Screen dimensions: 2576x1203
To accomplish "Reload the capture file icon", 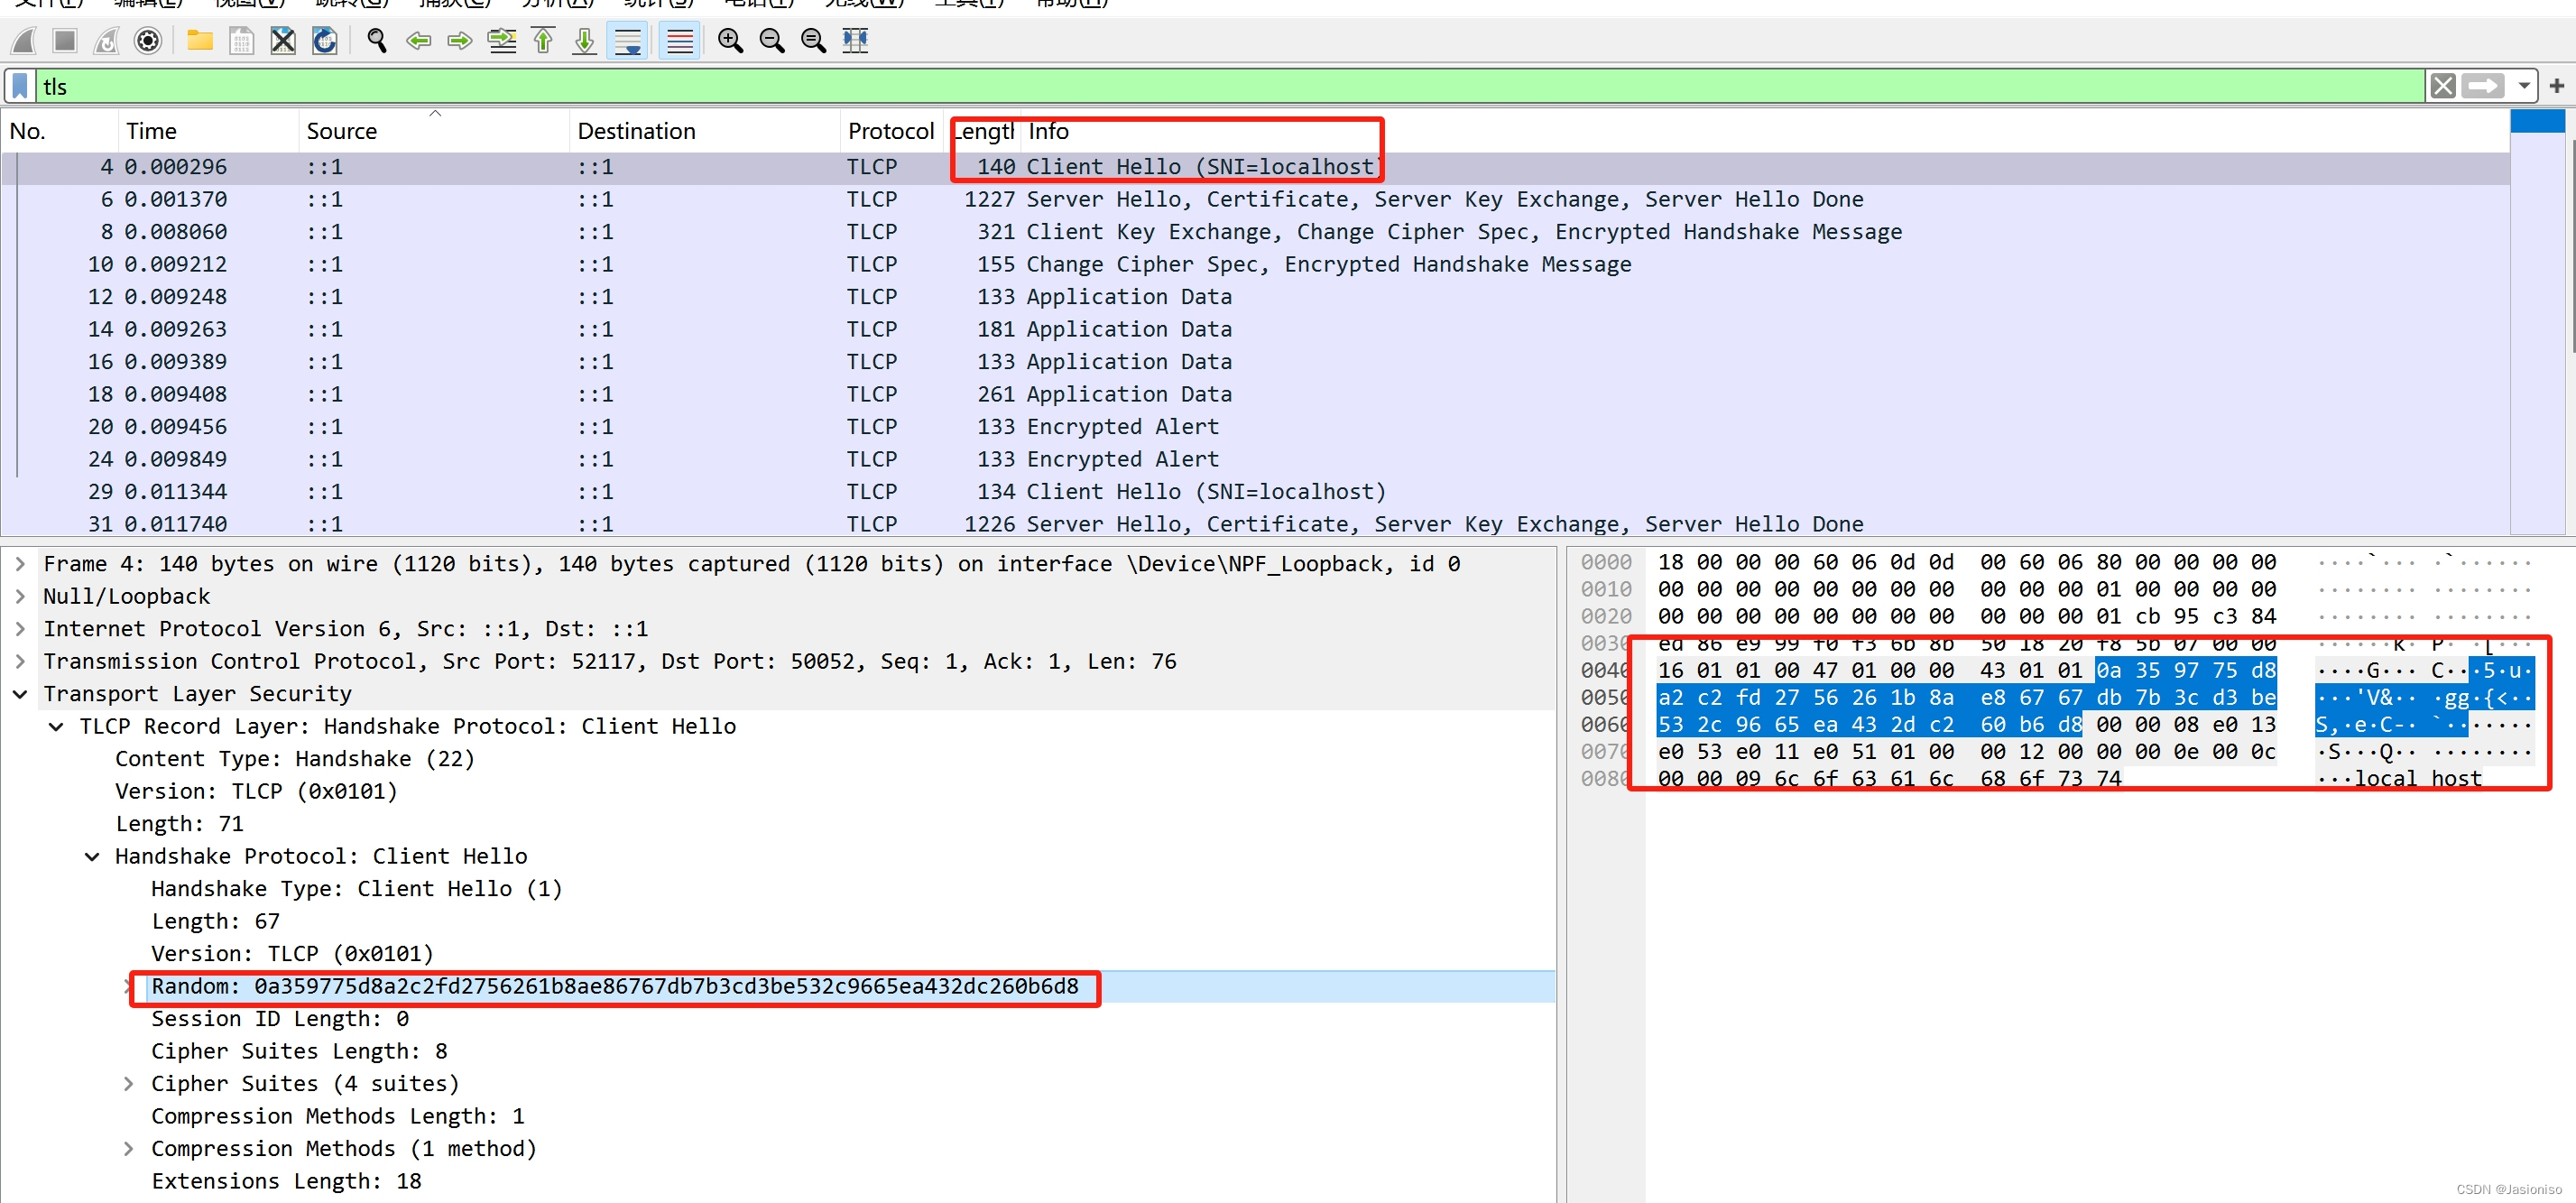I will tap(325, 41).
